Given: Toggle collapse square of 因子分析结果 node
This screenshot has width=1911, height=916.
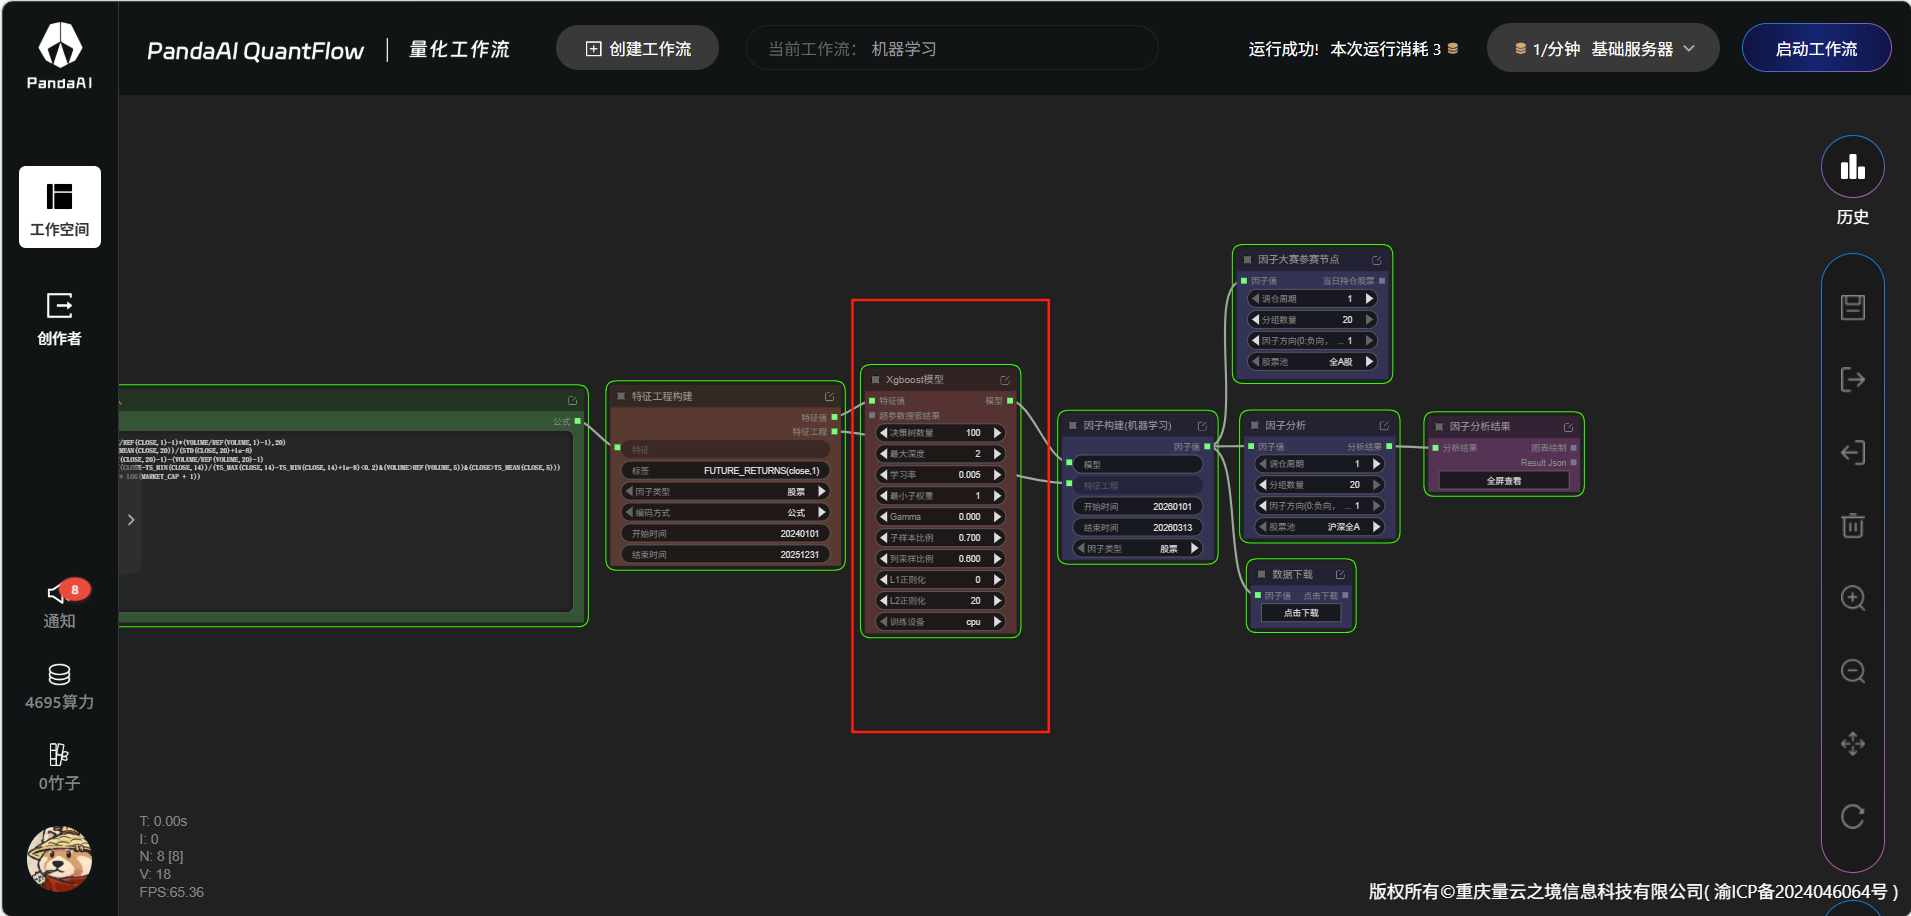Looking at the screenshot, I should [1439, 427].
